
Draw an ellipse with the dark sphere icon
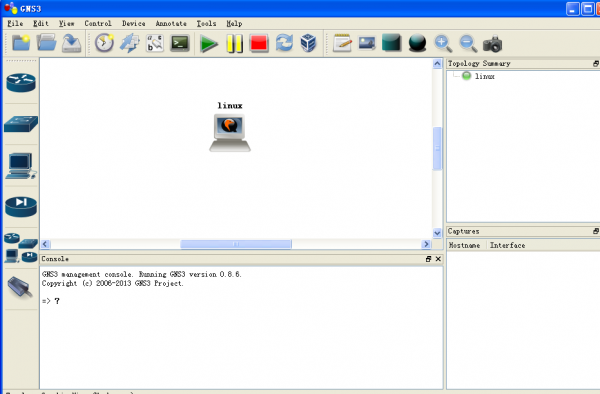tap(417, 43)
